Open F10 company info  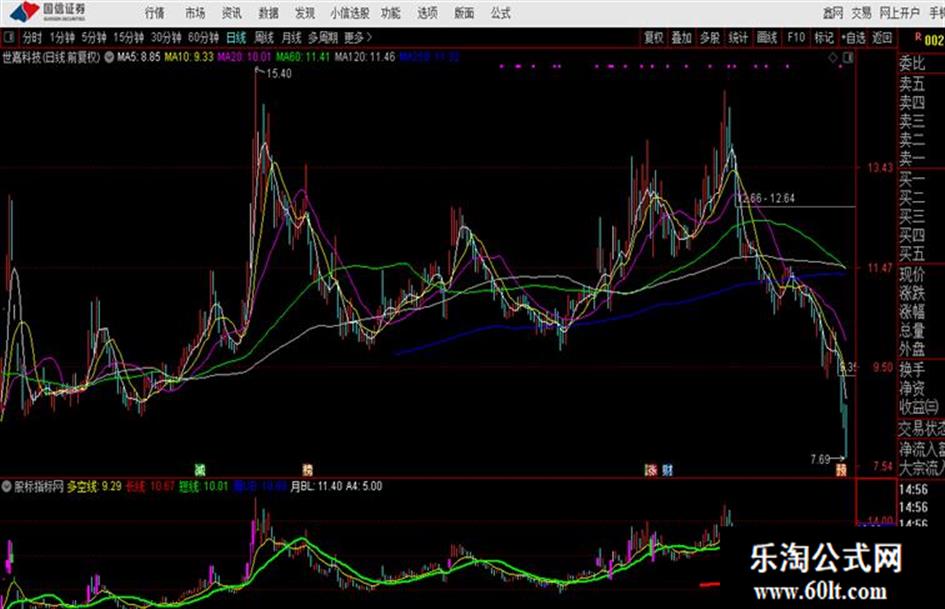pos(796,37)
